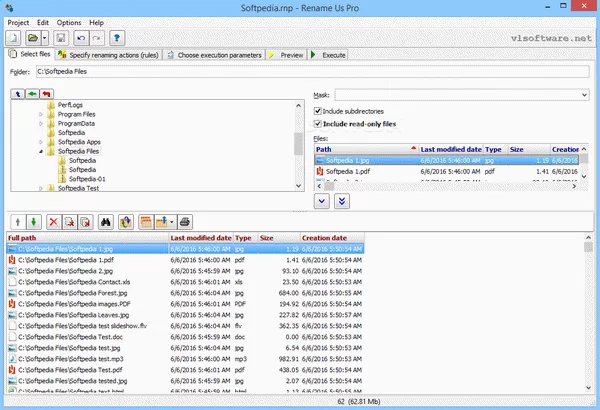The width and height of the screenshot is (600, 410).
Task: Click the Undo arrow icon
Action: 81,37
